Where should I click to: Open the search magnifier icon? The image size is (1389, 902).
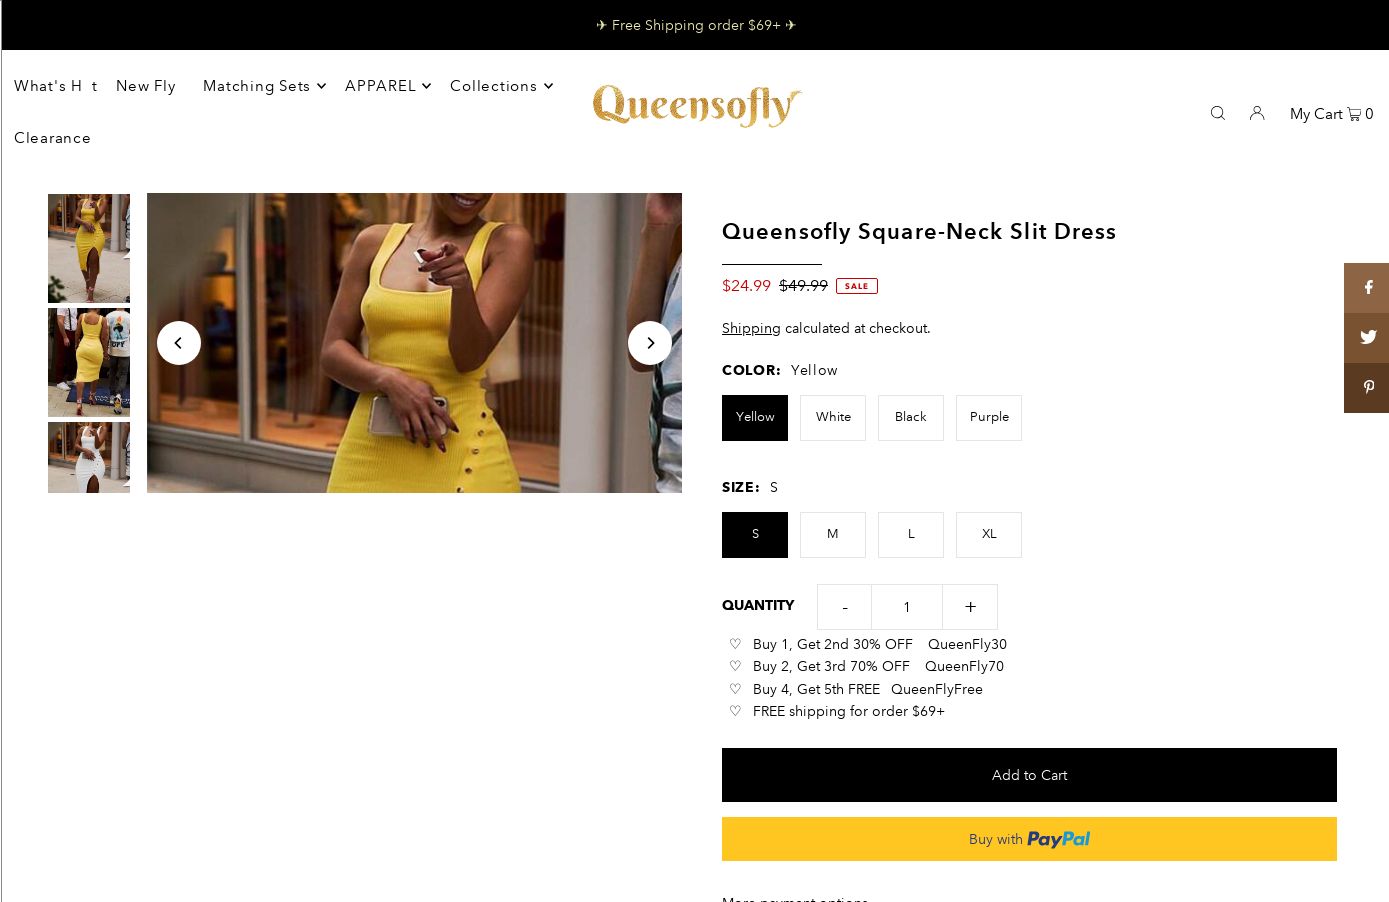click(x=1217, y=113)
